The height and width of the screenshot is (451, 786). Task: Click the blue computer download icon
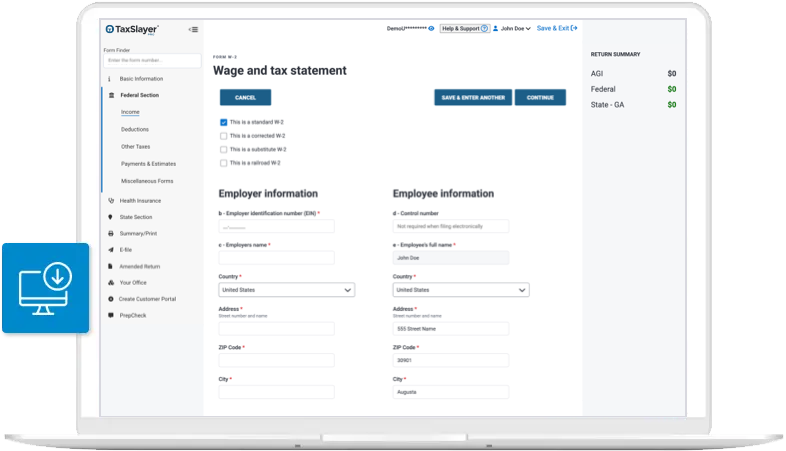pyautogui.click(x=43, y=288)
